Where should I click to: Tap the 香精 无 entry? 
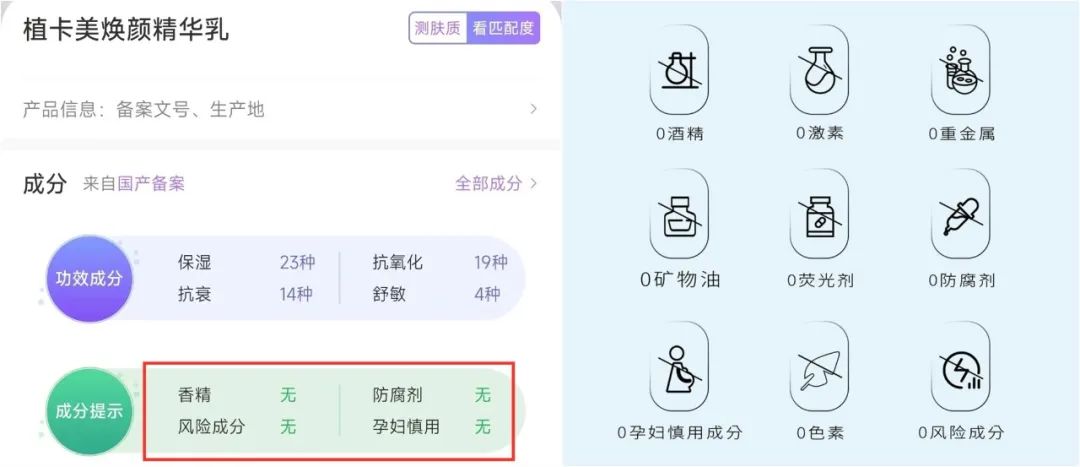(237, 395)
